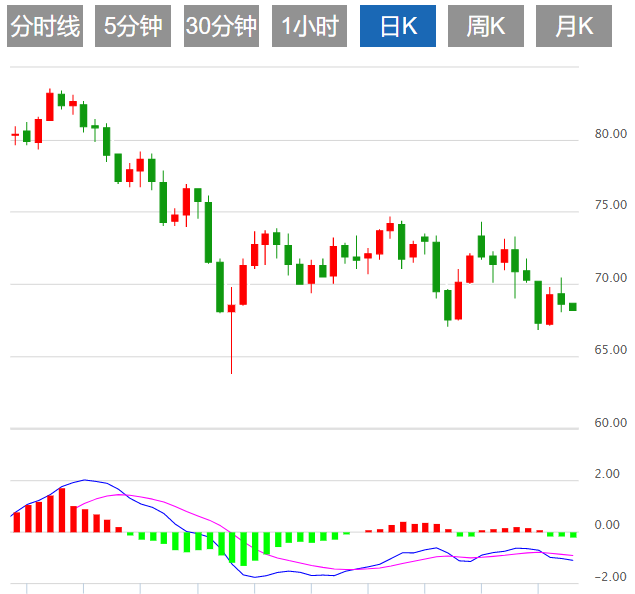Click the tallest red MACD histogram bar
The height and width of the screenshot is (594, 635).
point(62,510)
